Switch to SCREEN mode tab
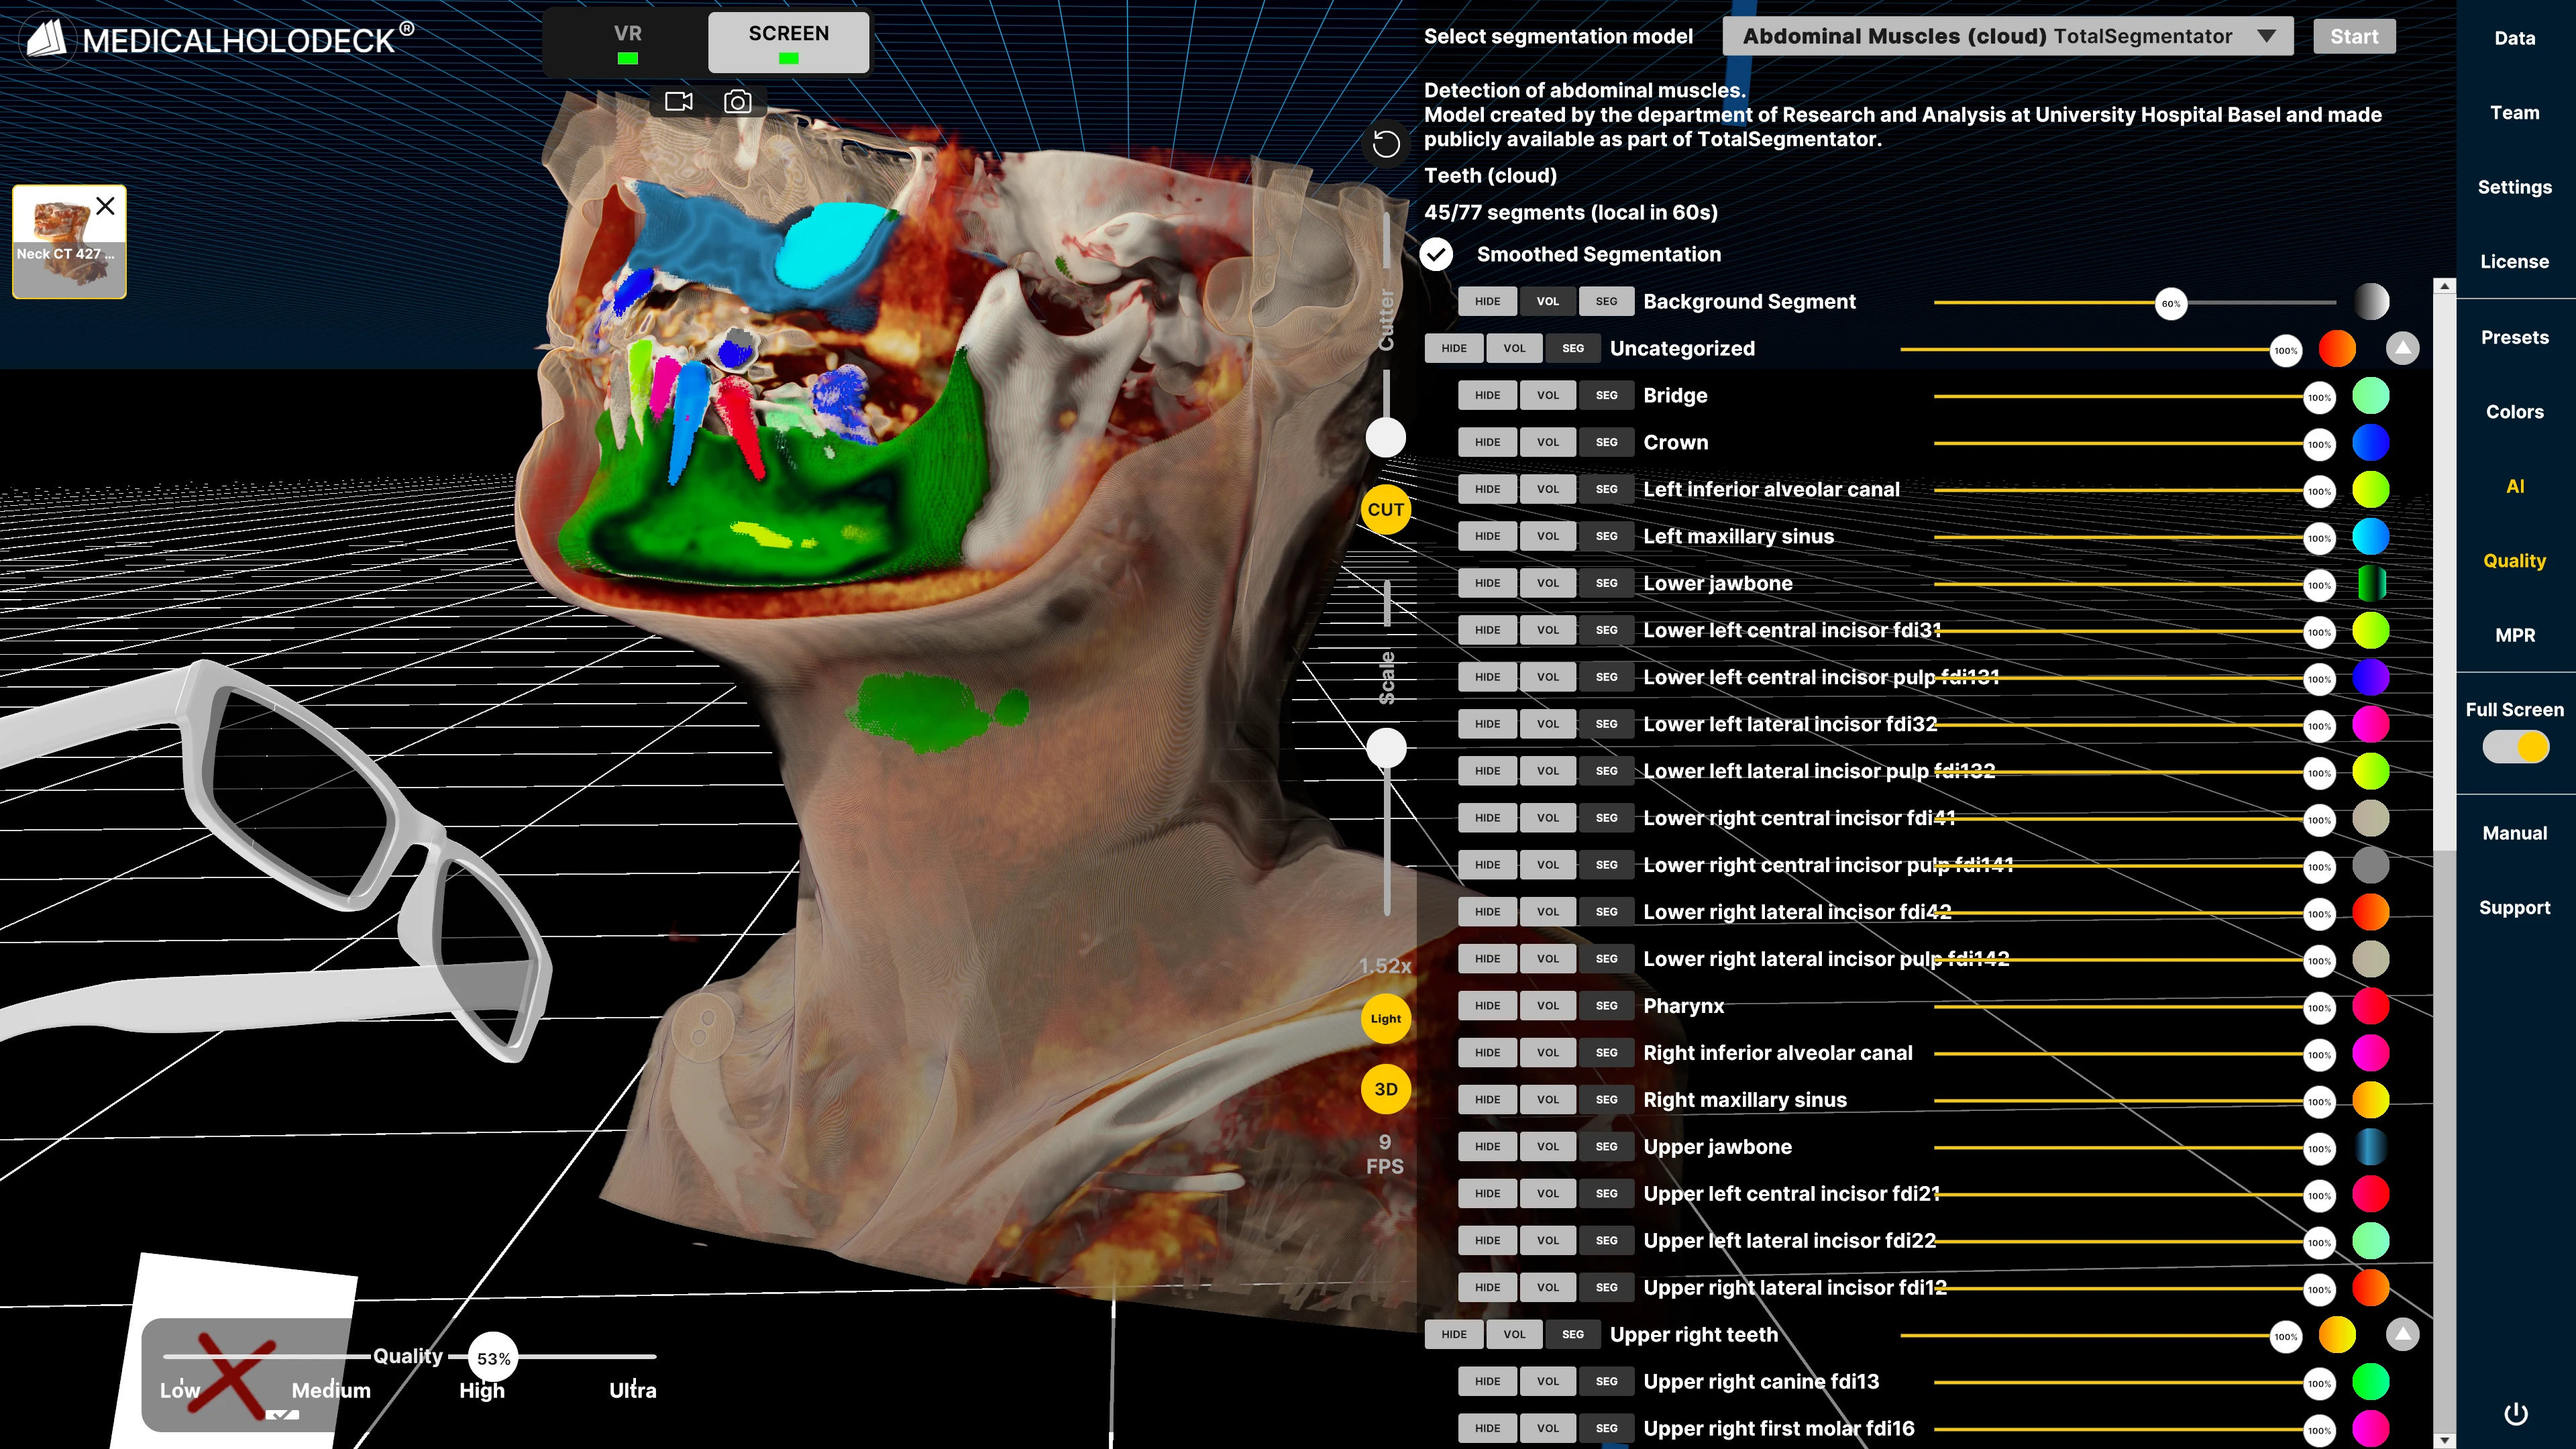Viewport: 2576px width, 1449px height. (788, 42)
